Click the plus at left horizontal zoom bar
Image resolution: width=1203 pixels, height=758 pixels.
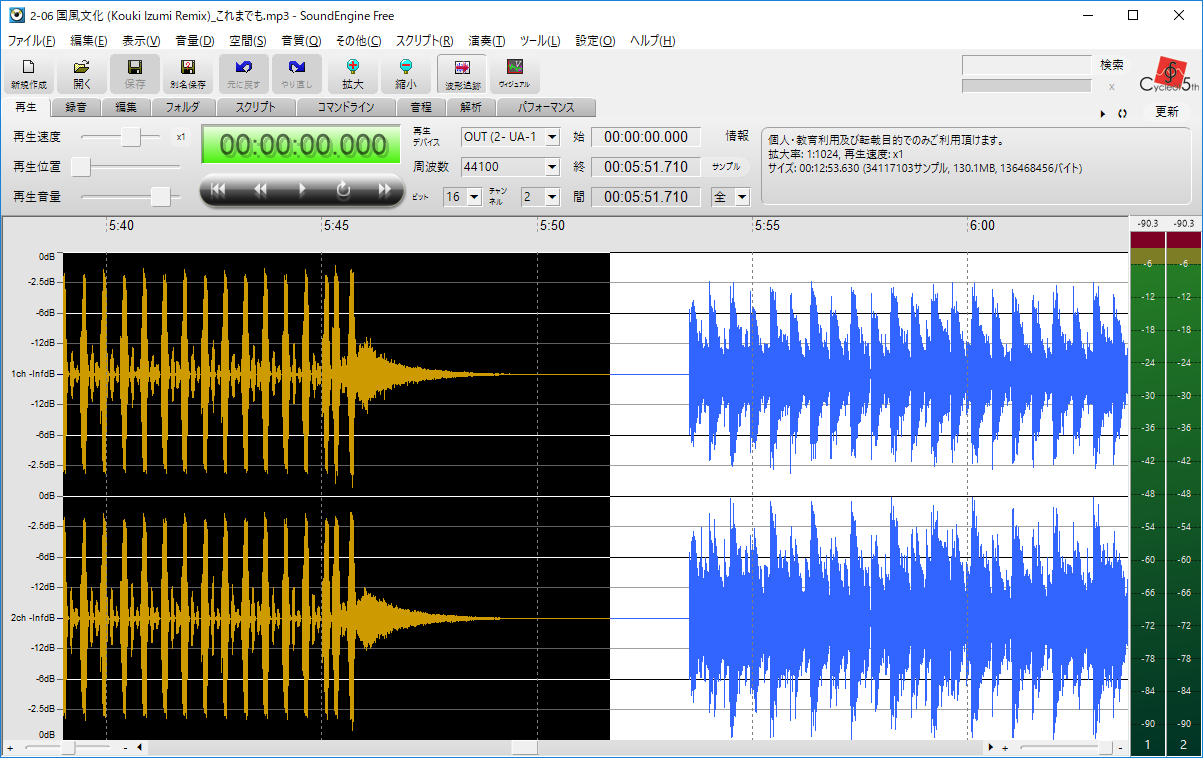10,748
